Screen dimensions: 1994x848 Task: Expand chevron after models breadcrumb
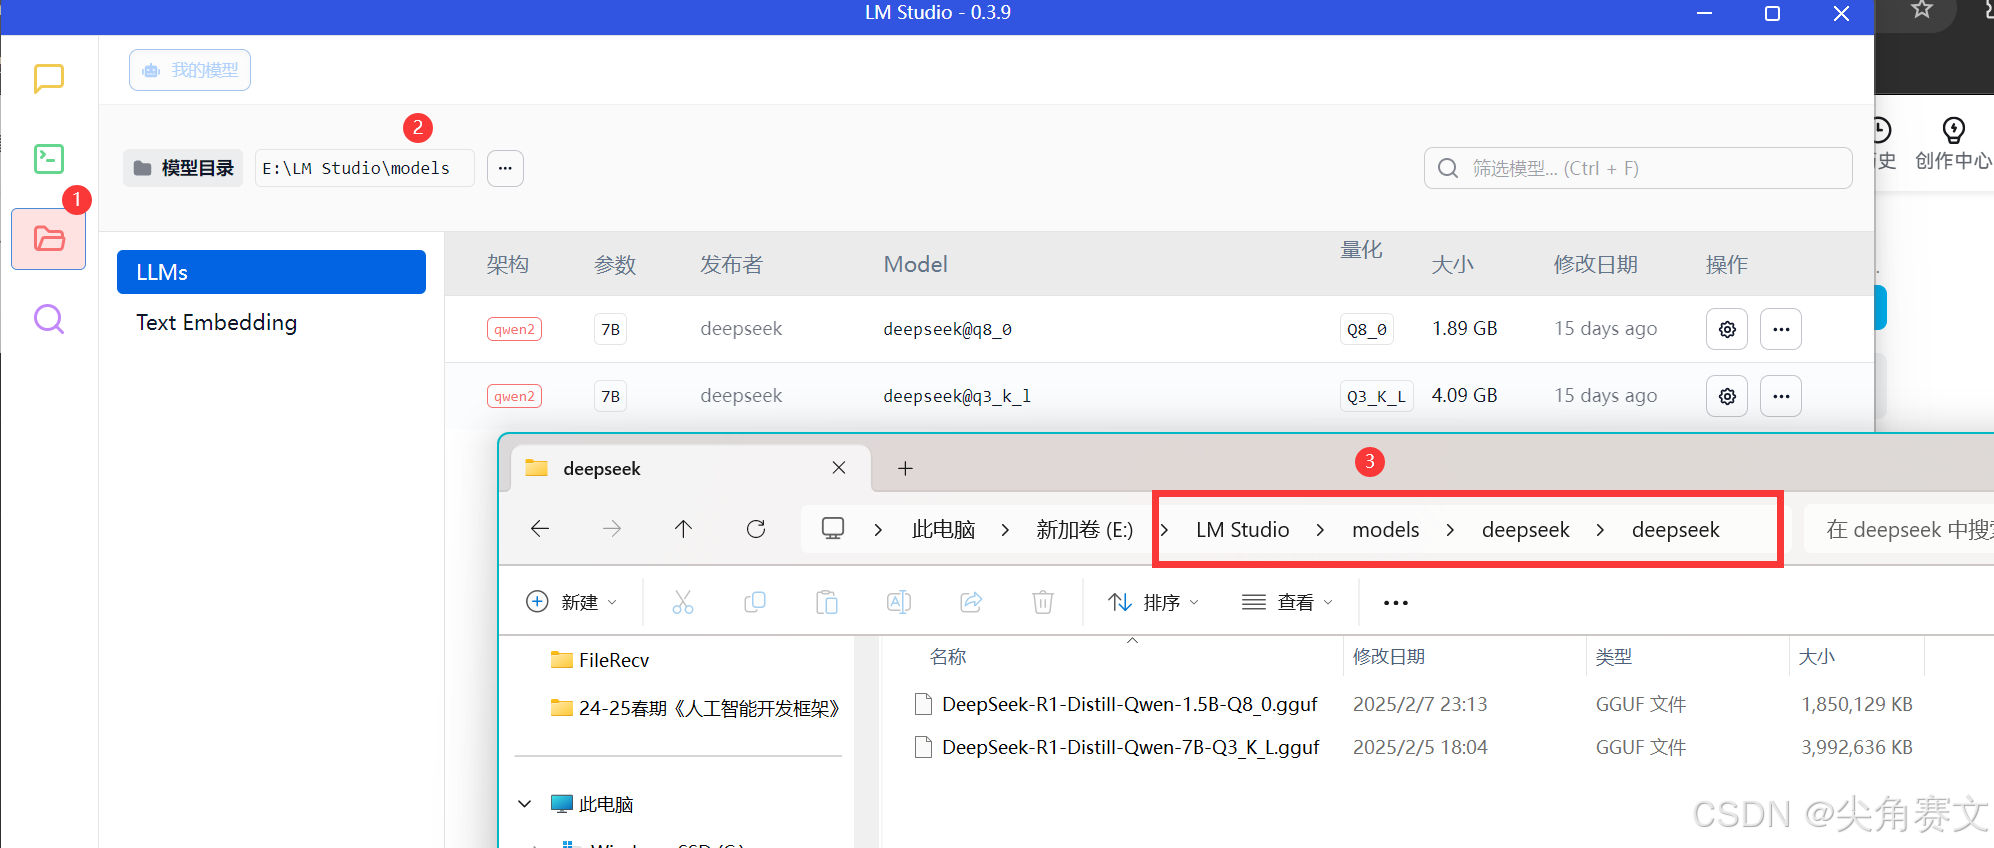pos(1450,529)
